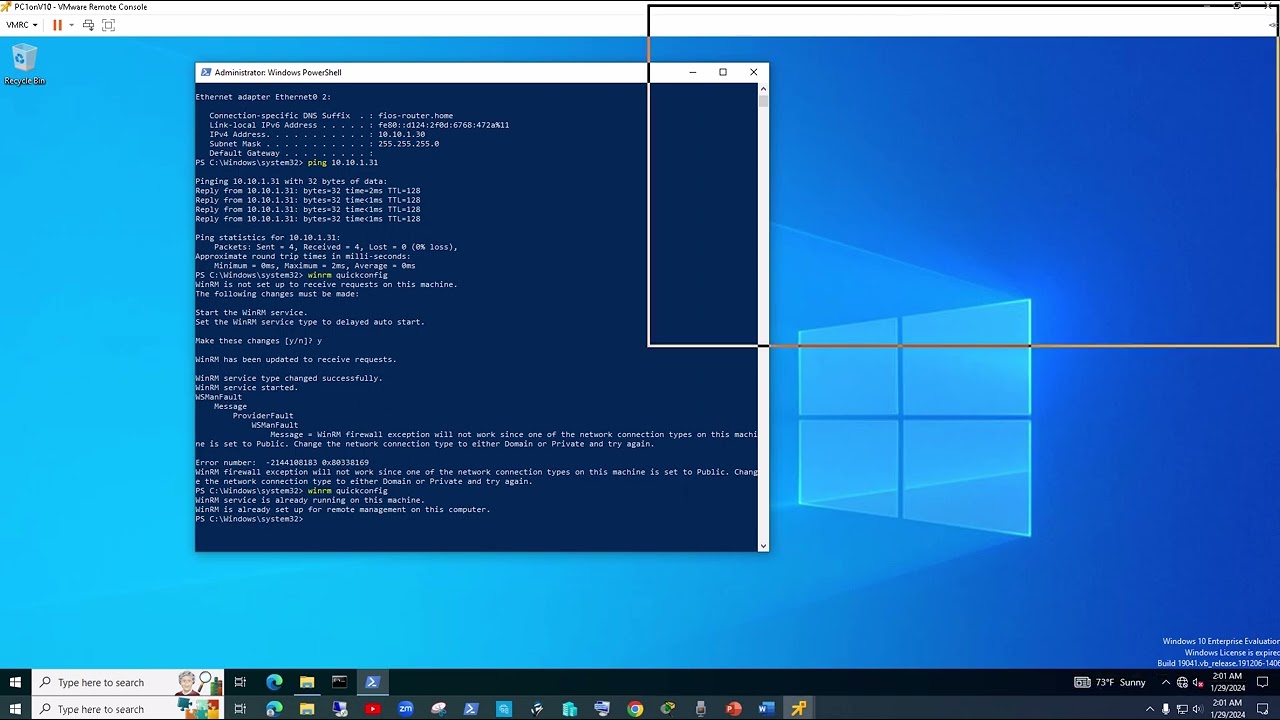Open Task View in the host taskbar
Screen dimensions: 1280x720
240,709
